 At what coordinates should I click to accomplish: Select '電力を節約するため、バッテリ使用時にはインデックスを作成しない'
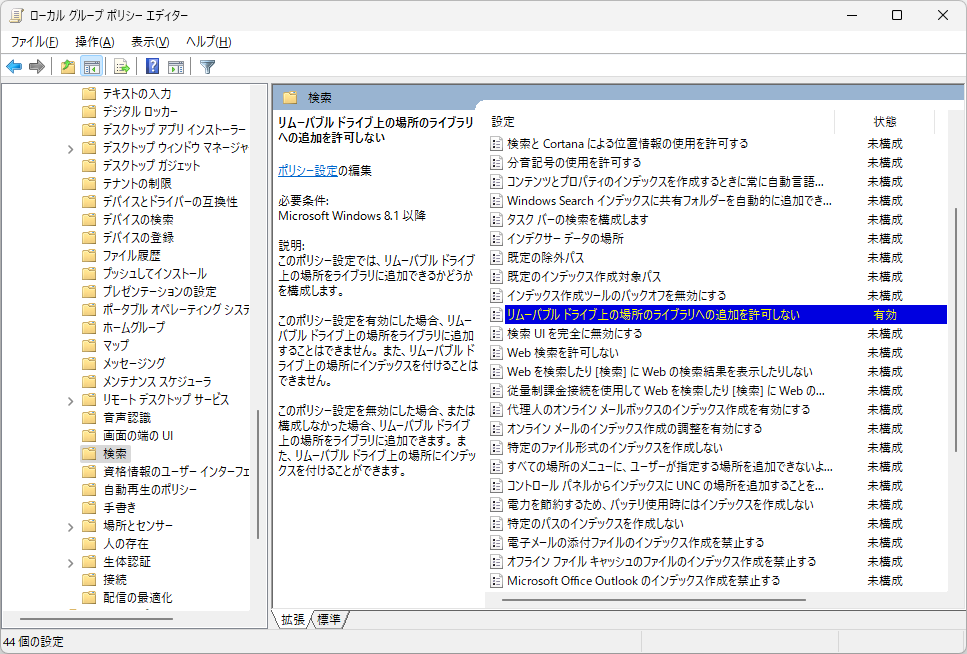(x=660, y=505)
